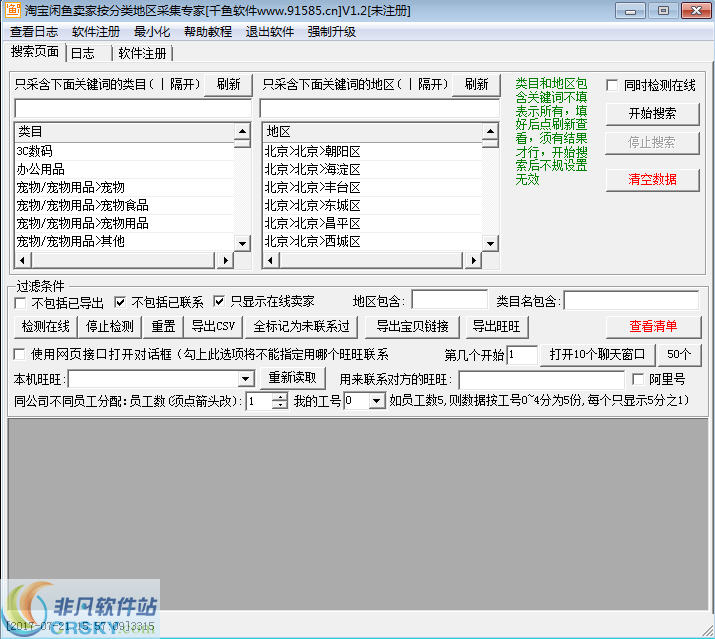Untick the 只显示在线卖家 checkbox
This screenshot has width=715, height=639.
tap(219, 301)
